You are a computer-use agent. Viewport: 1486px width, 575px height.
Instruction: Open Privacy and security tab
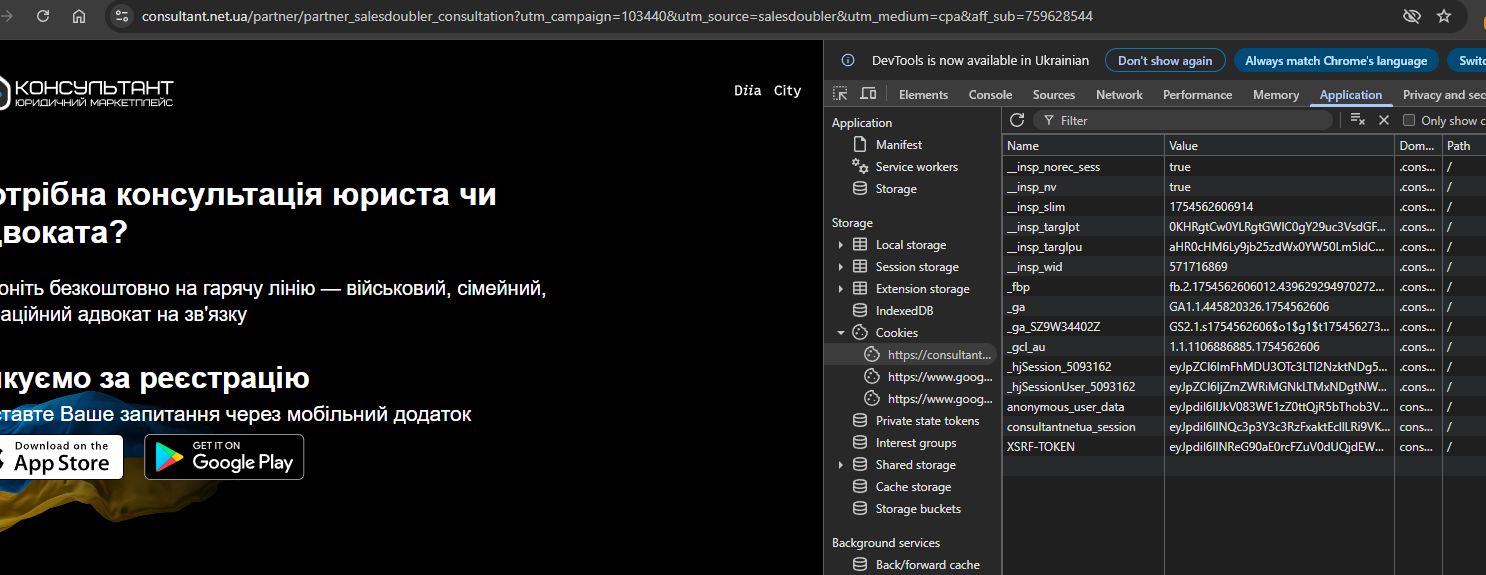(x=1444, y=95)
